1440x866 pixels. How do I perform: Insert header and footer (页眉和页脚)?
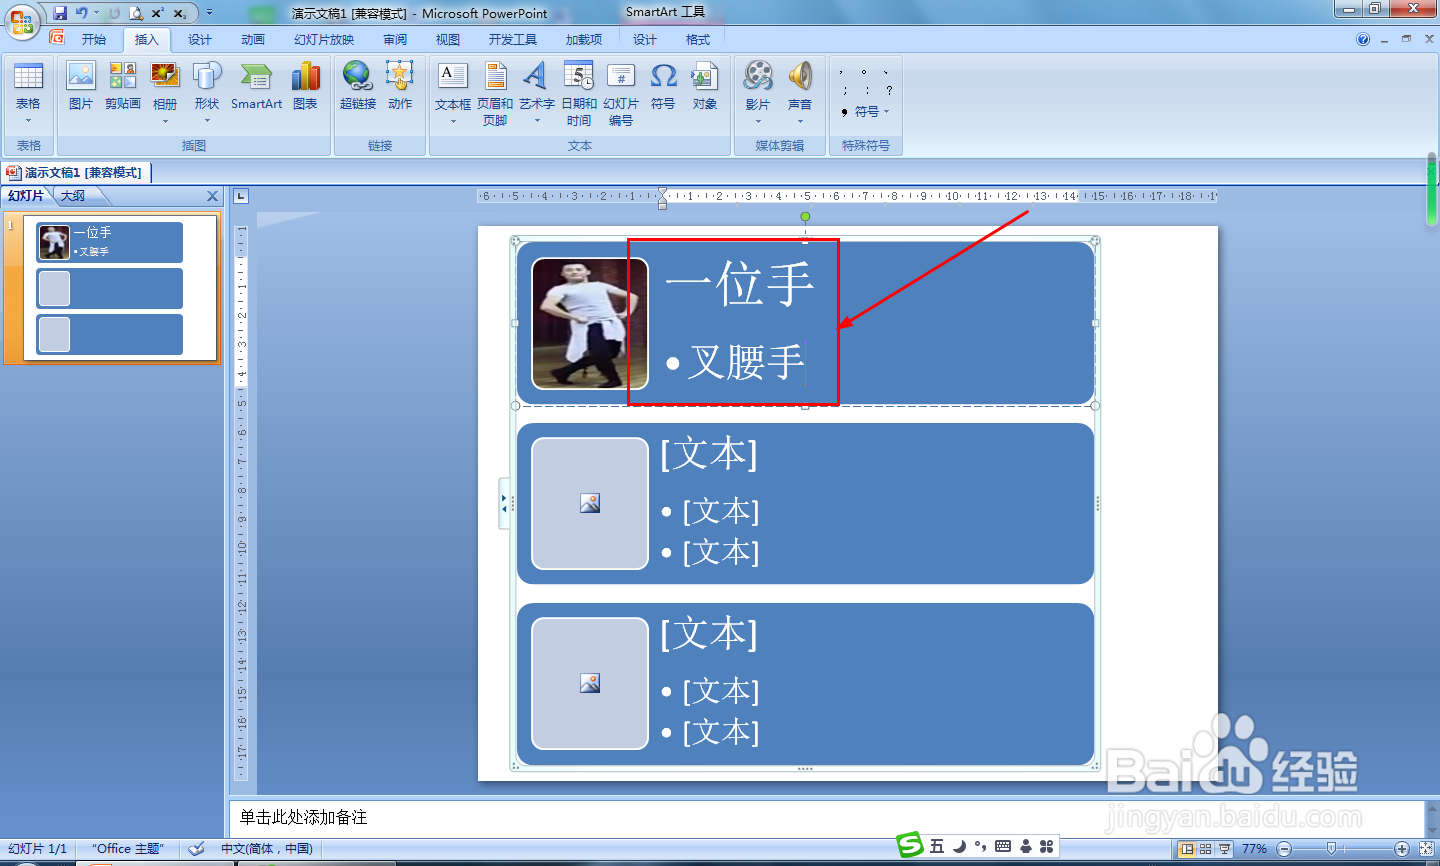tap(495, 94)
